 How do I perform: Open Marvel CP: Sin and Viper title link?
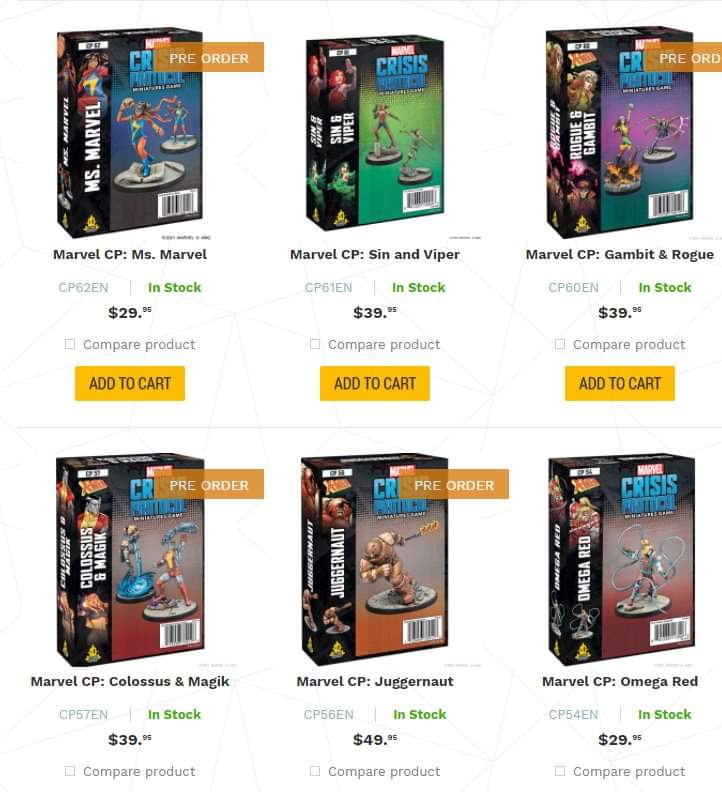pyautogui.click(x=375, y=255)
